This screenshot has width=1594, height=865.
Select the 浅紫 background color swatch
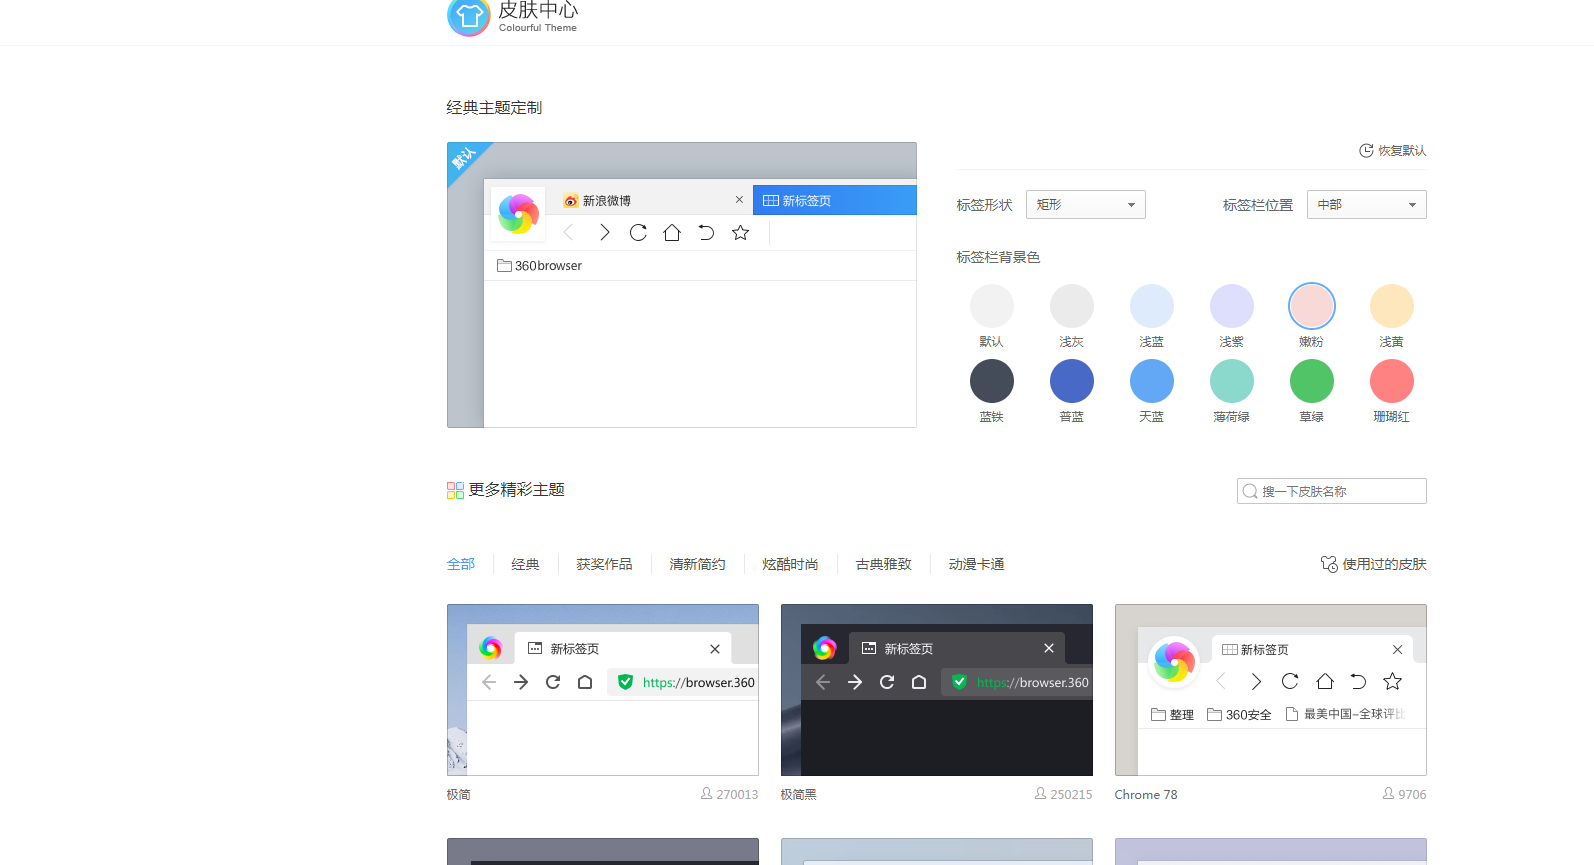click(x=1232, y=306)
